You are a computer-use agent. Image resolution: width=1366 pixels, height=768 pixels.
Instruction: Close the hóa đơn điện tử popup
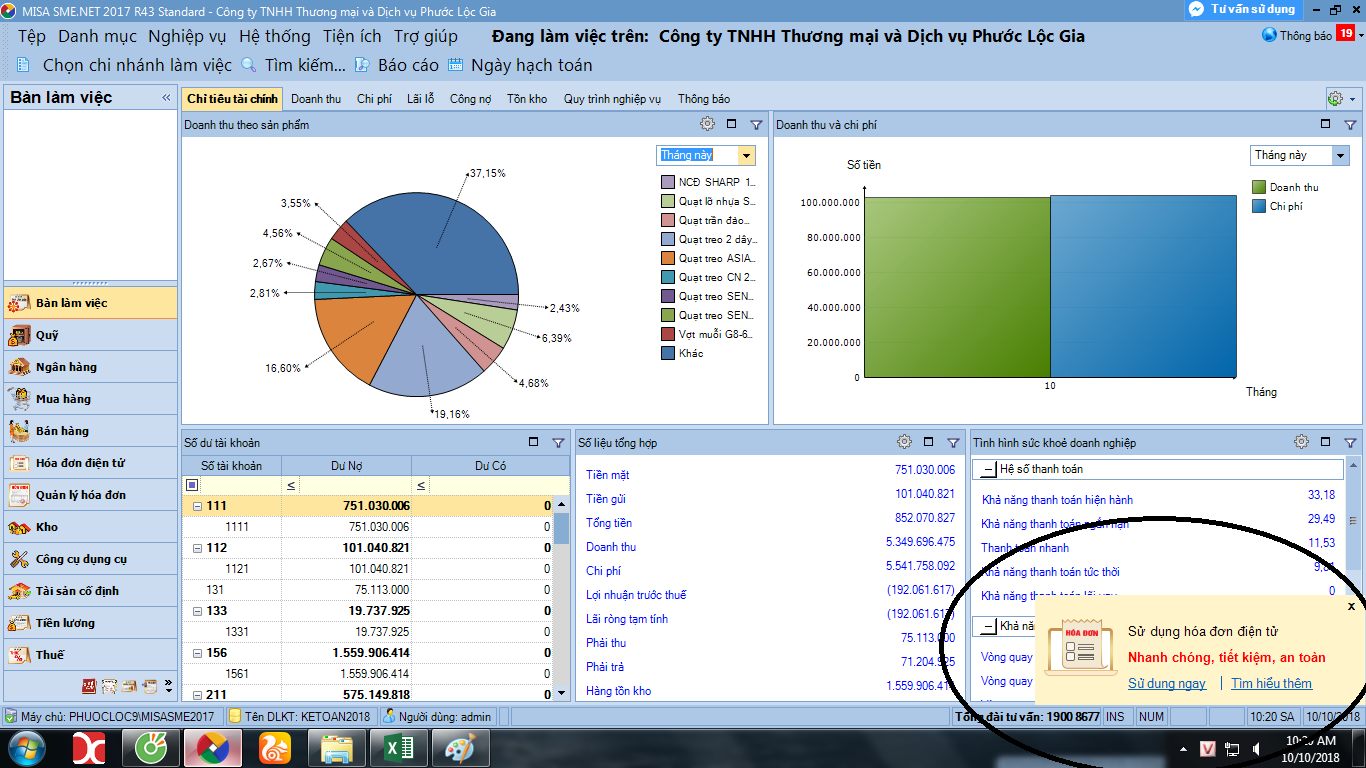(1351, 606)
